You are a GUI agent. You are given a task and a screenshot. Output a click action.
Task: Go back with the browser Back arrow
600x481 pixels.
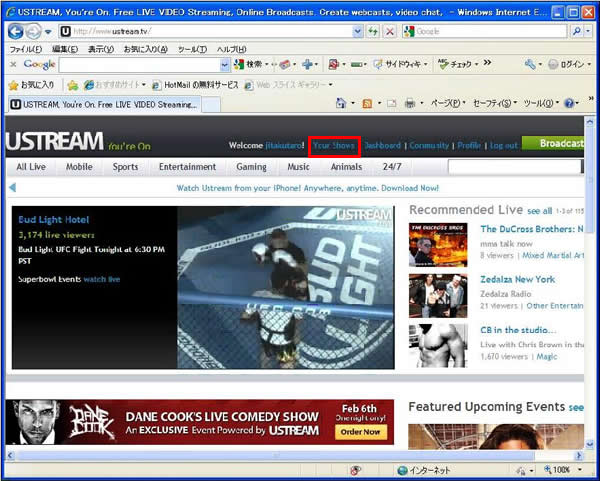(x=15, y=31)
